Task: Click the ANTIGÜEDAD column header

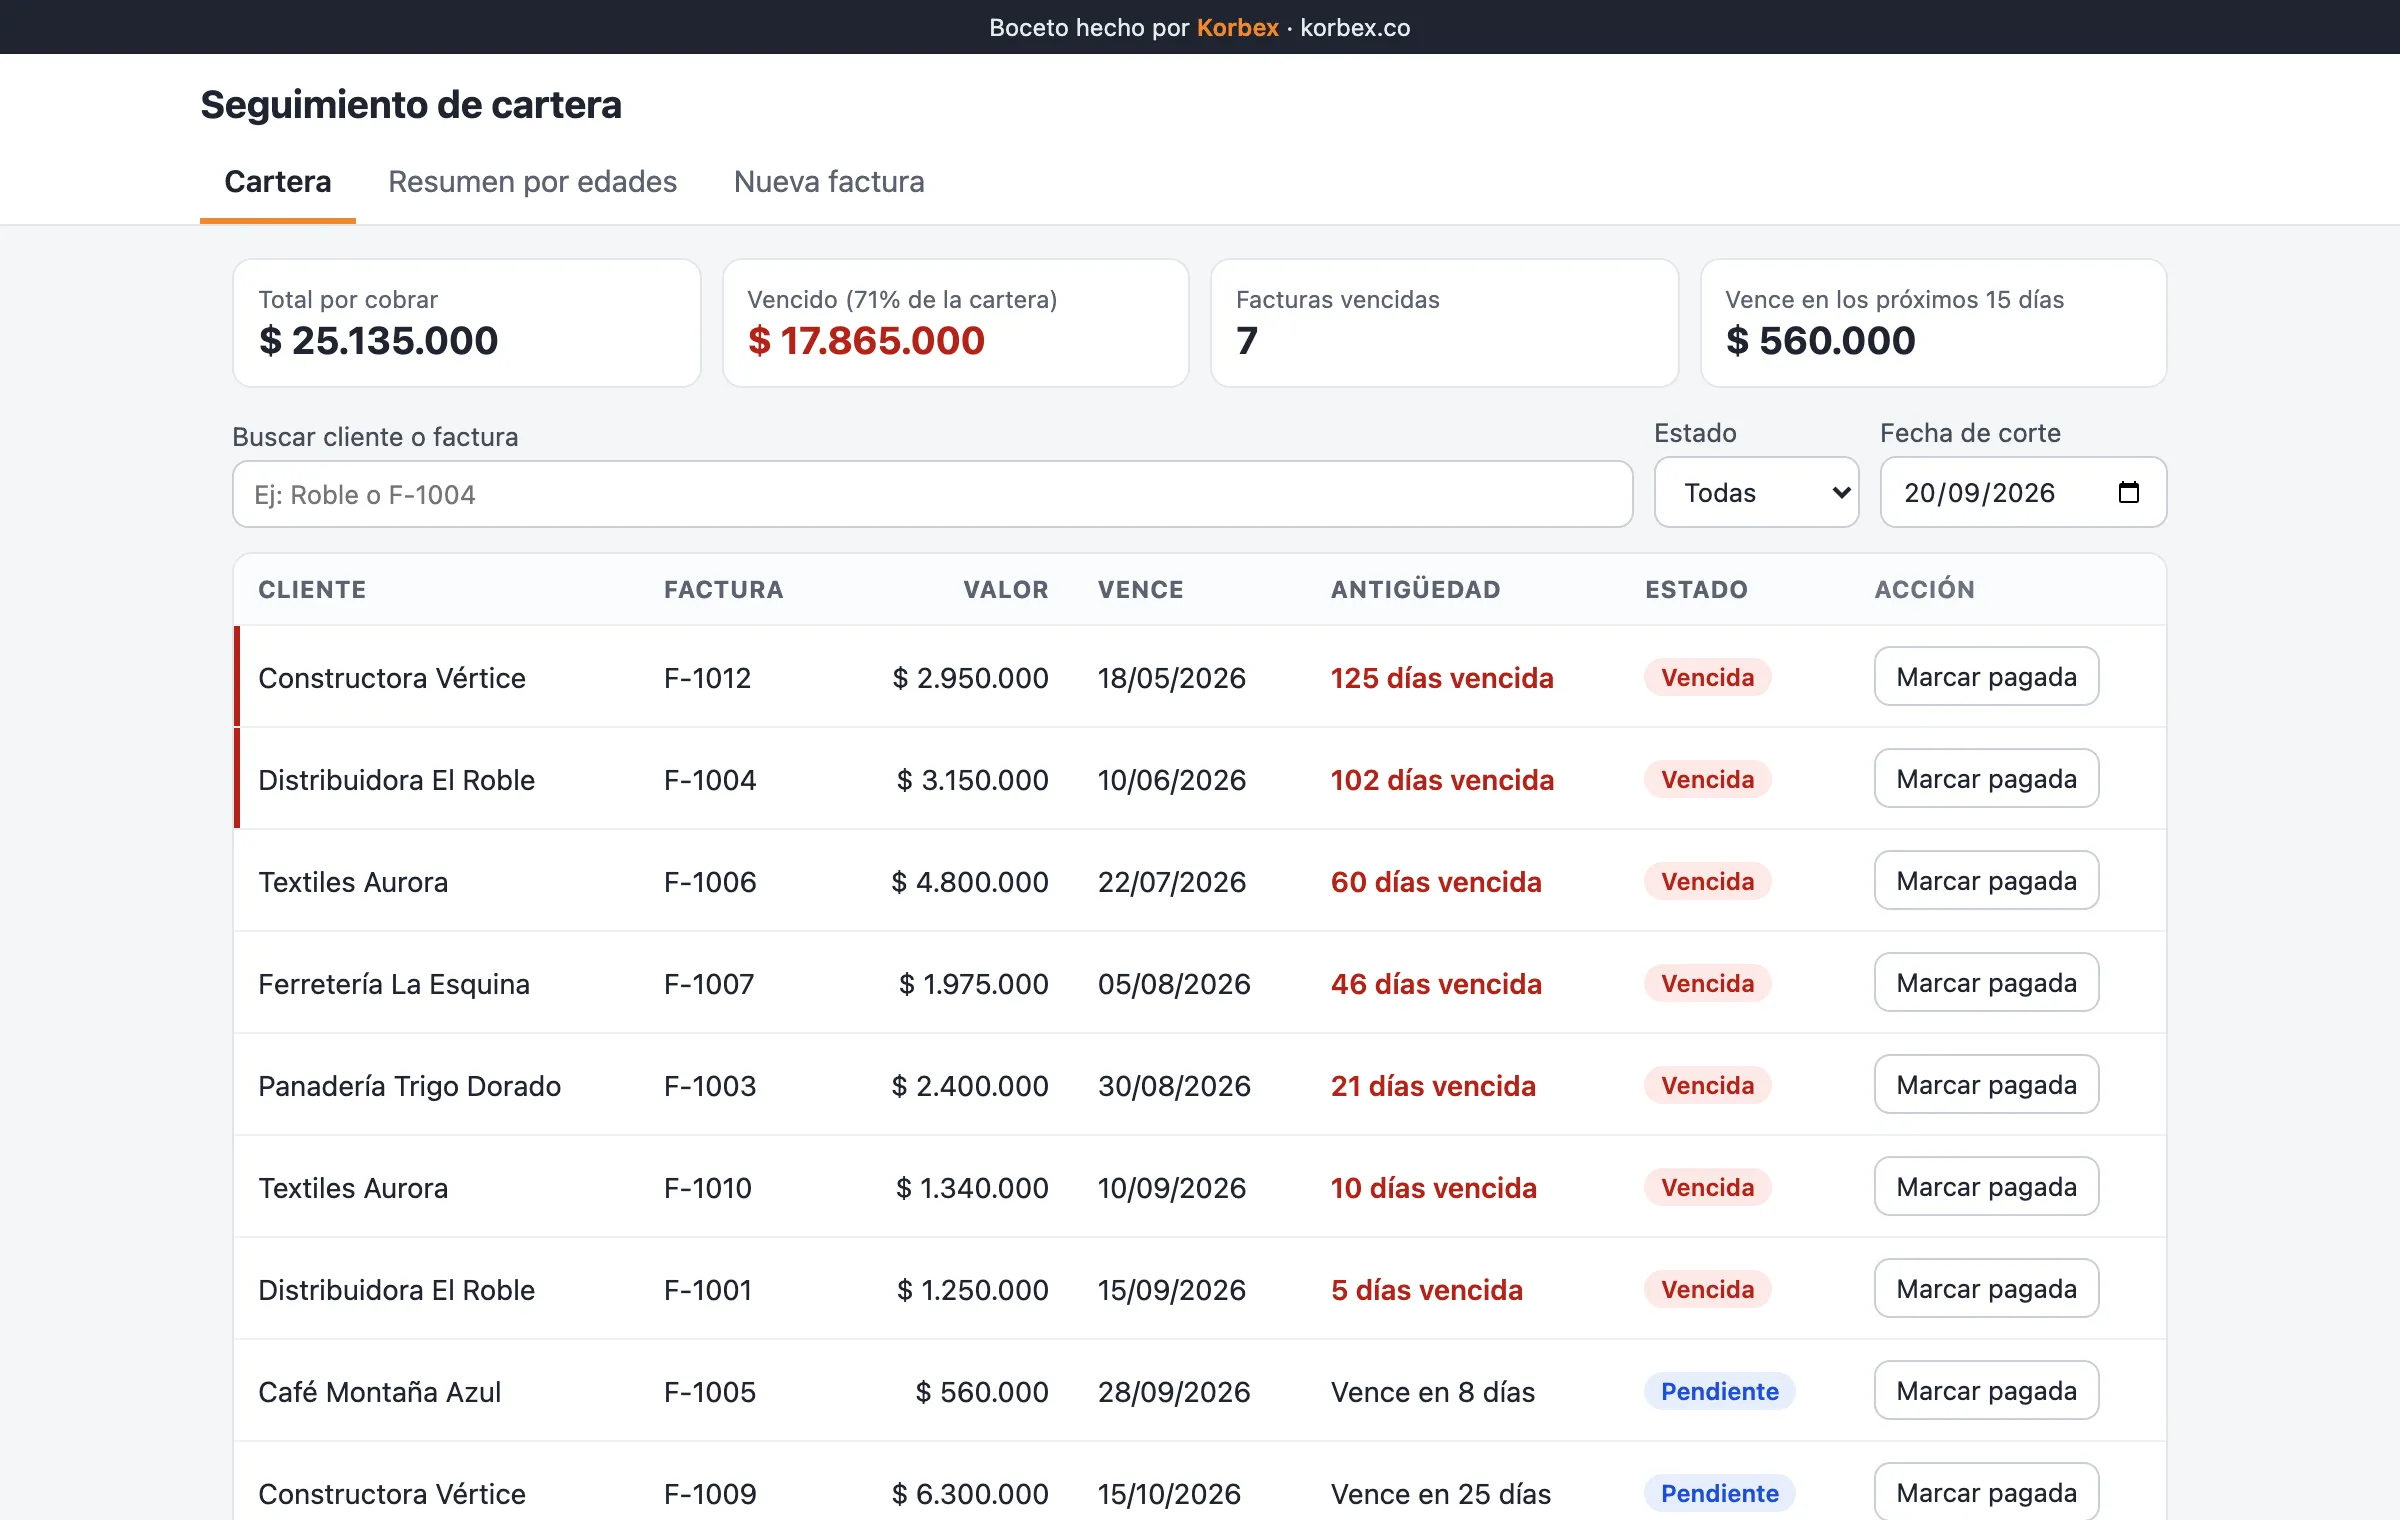Action: point(1415,589)
